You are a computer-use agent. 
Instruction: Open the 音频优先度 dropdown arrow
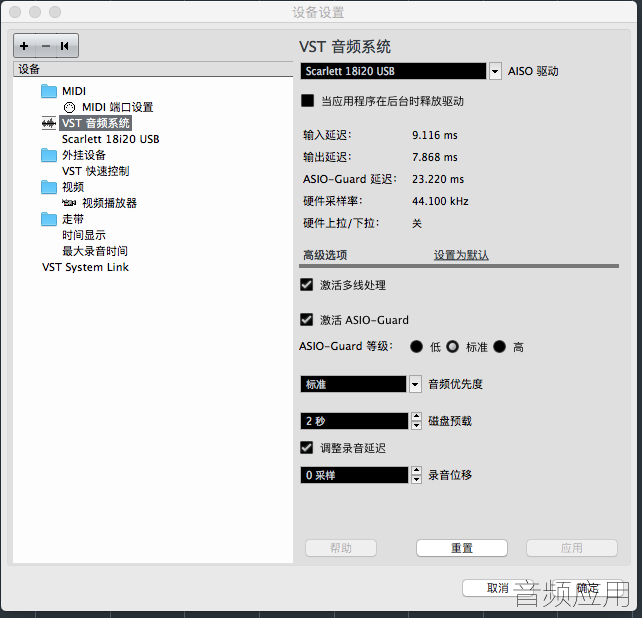coord(415,384)
